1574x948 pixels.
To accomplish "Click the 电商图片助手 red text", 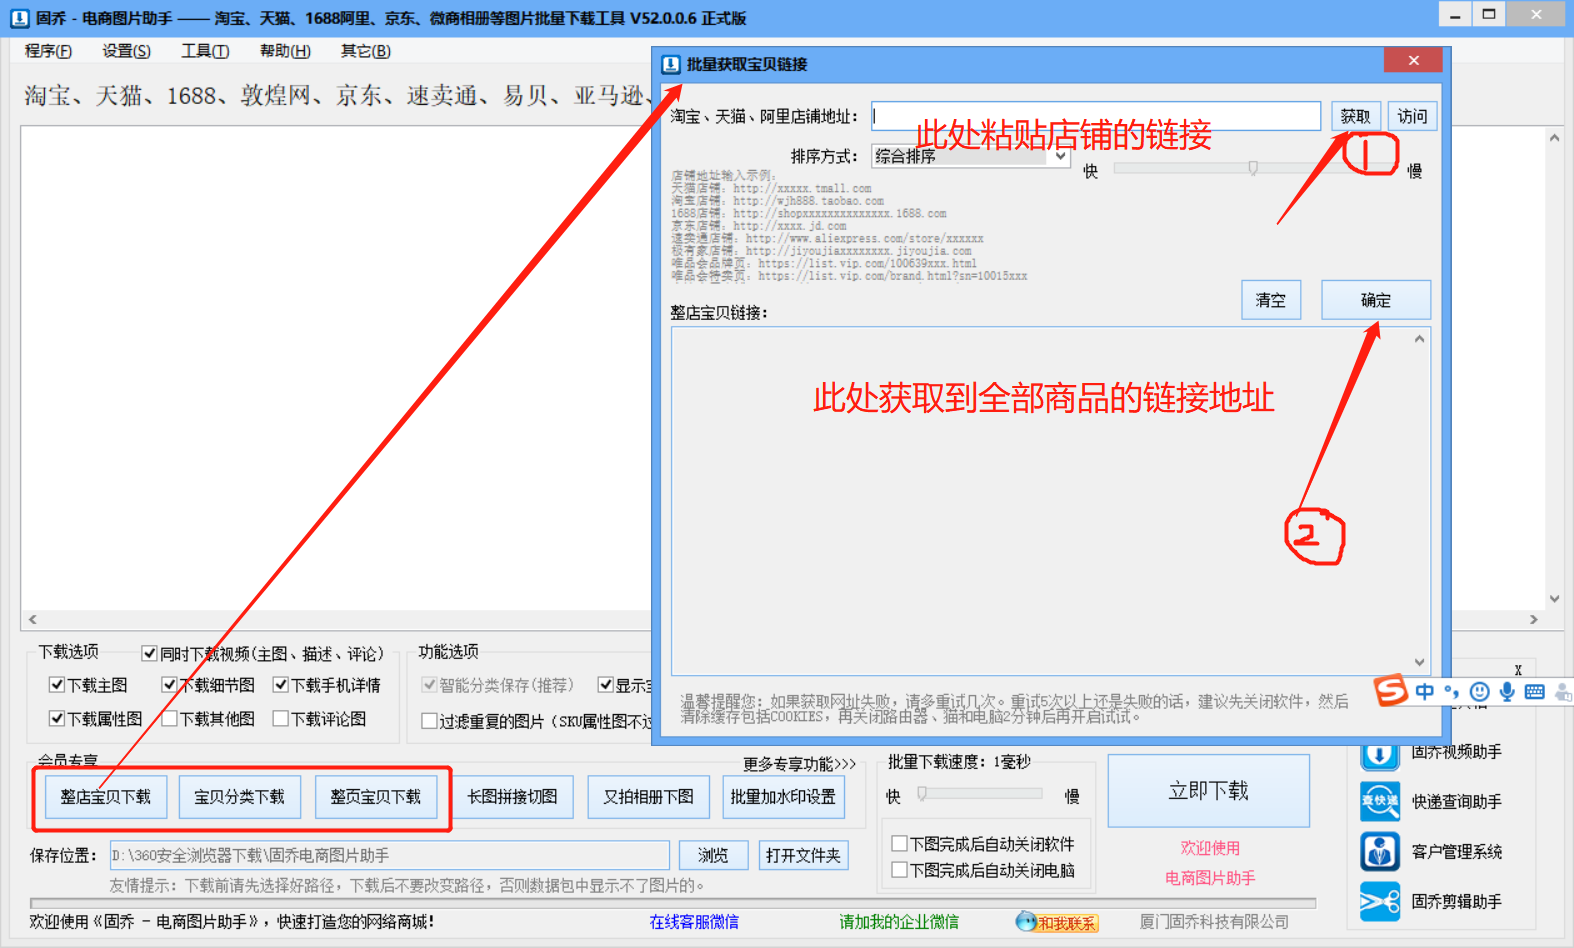I will (x=1210, y=878).
